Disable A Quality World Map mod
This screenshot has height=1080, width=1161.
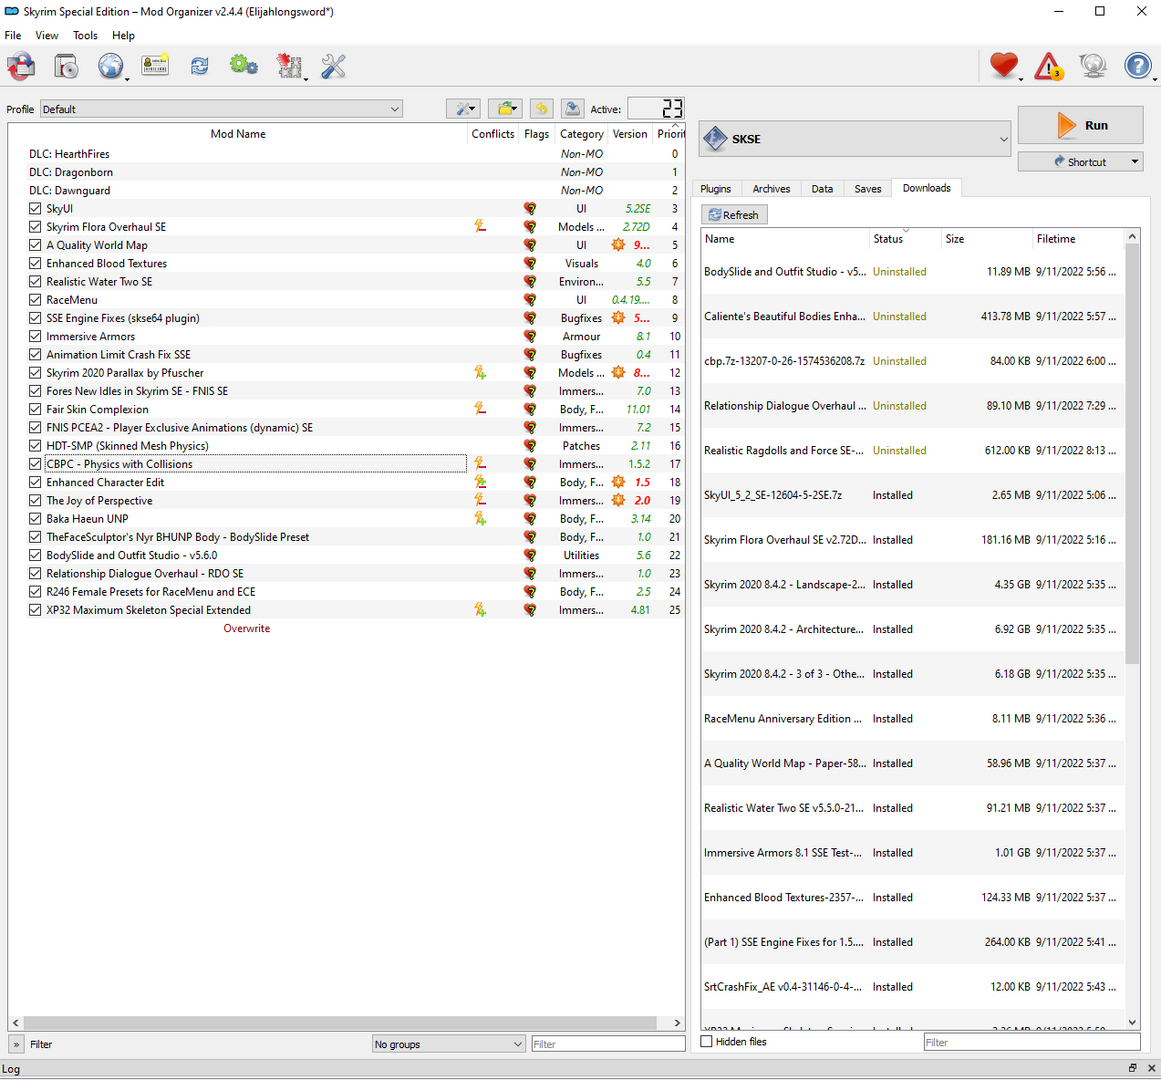click(35, 245)
